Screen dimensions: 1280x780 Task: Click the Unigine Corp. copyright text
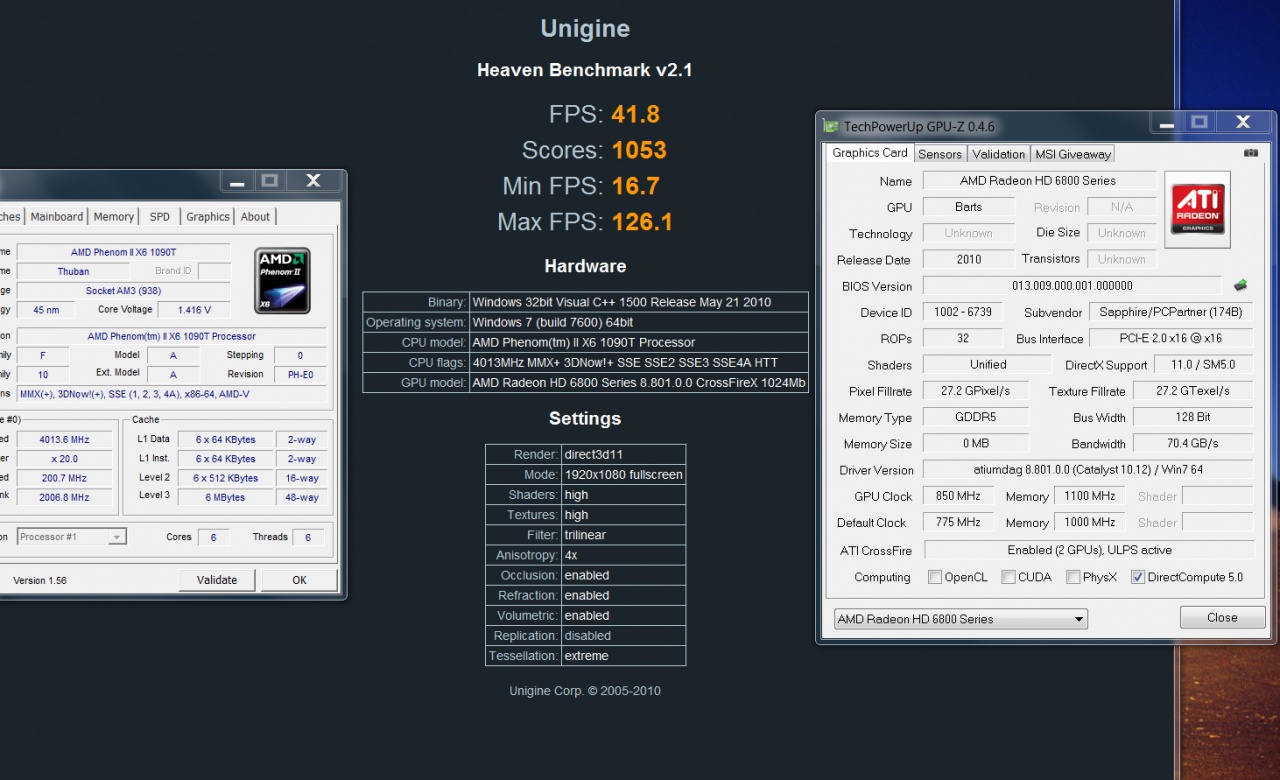coord(585,691)
